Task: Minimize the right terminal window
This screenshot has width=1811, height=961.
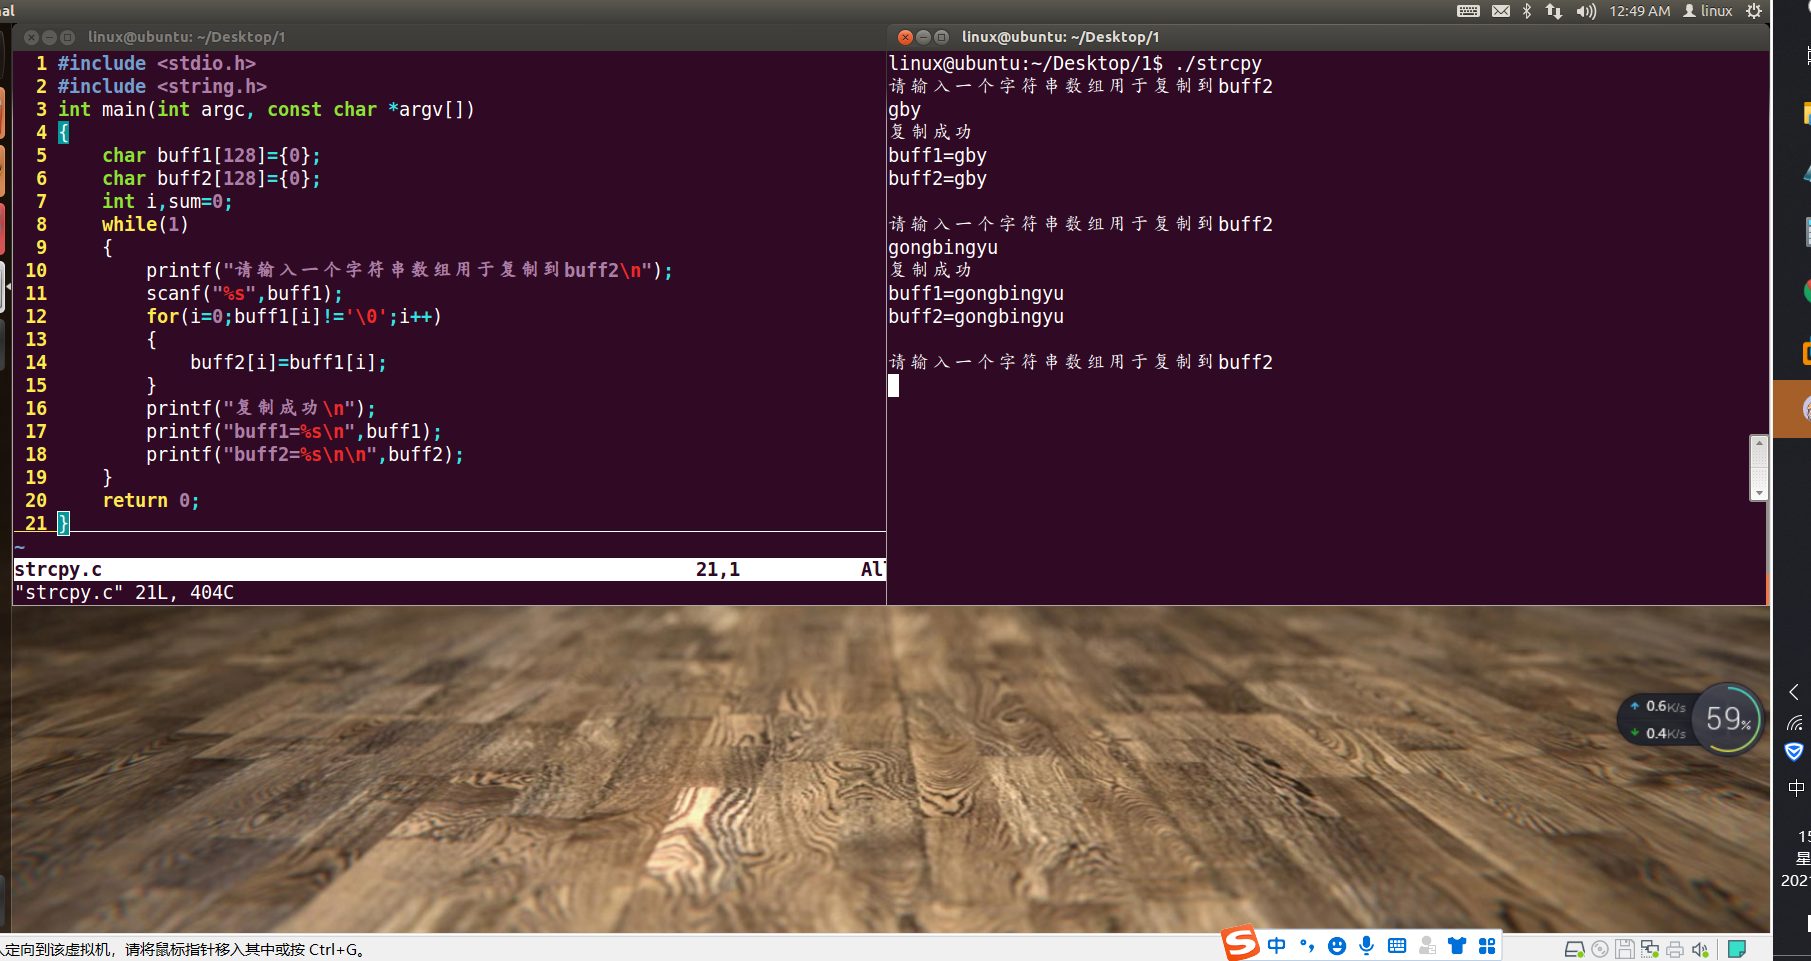Action: (x=923, y=37)
